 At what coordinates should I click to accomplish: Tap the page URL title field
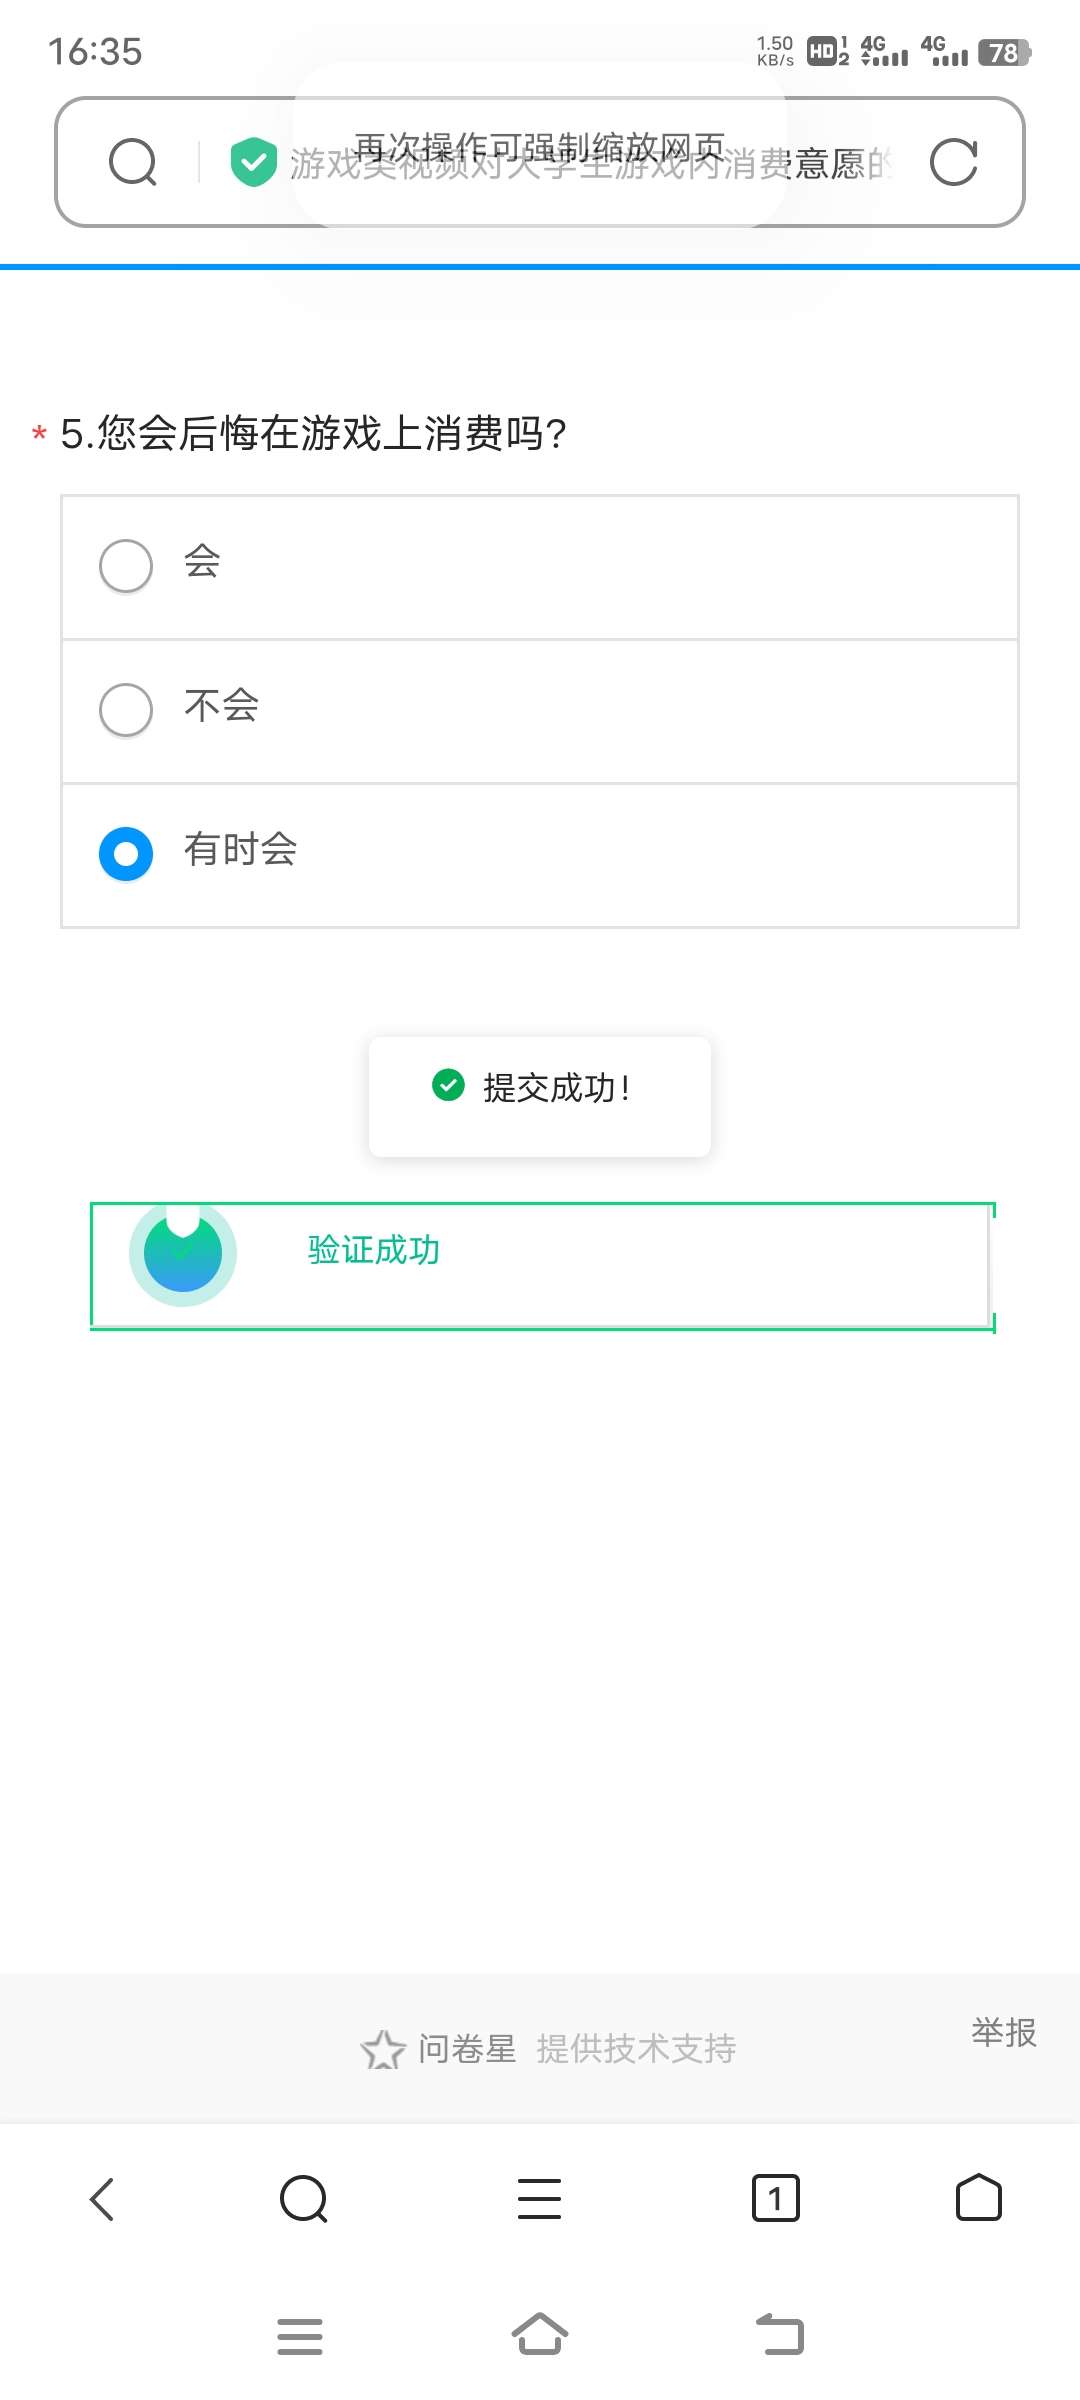[590, 162]
